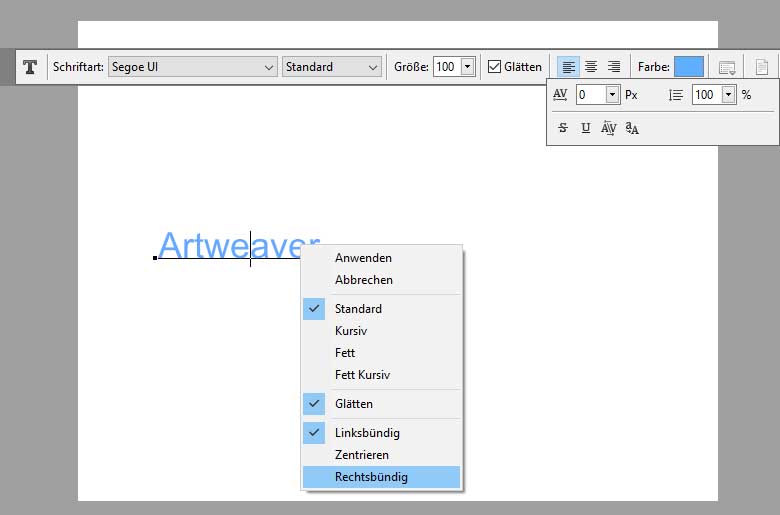
Task: Click the AV character spacing icon
Action: pyautogui.click(x=560, y=95)
